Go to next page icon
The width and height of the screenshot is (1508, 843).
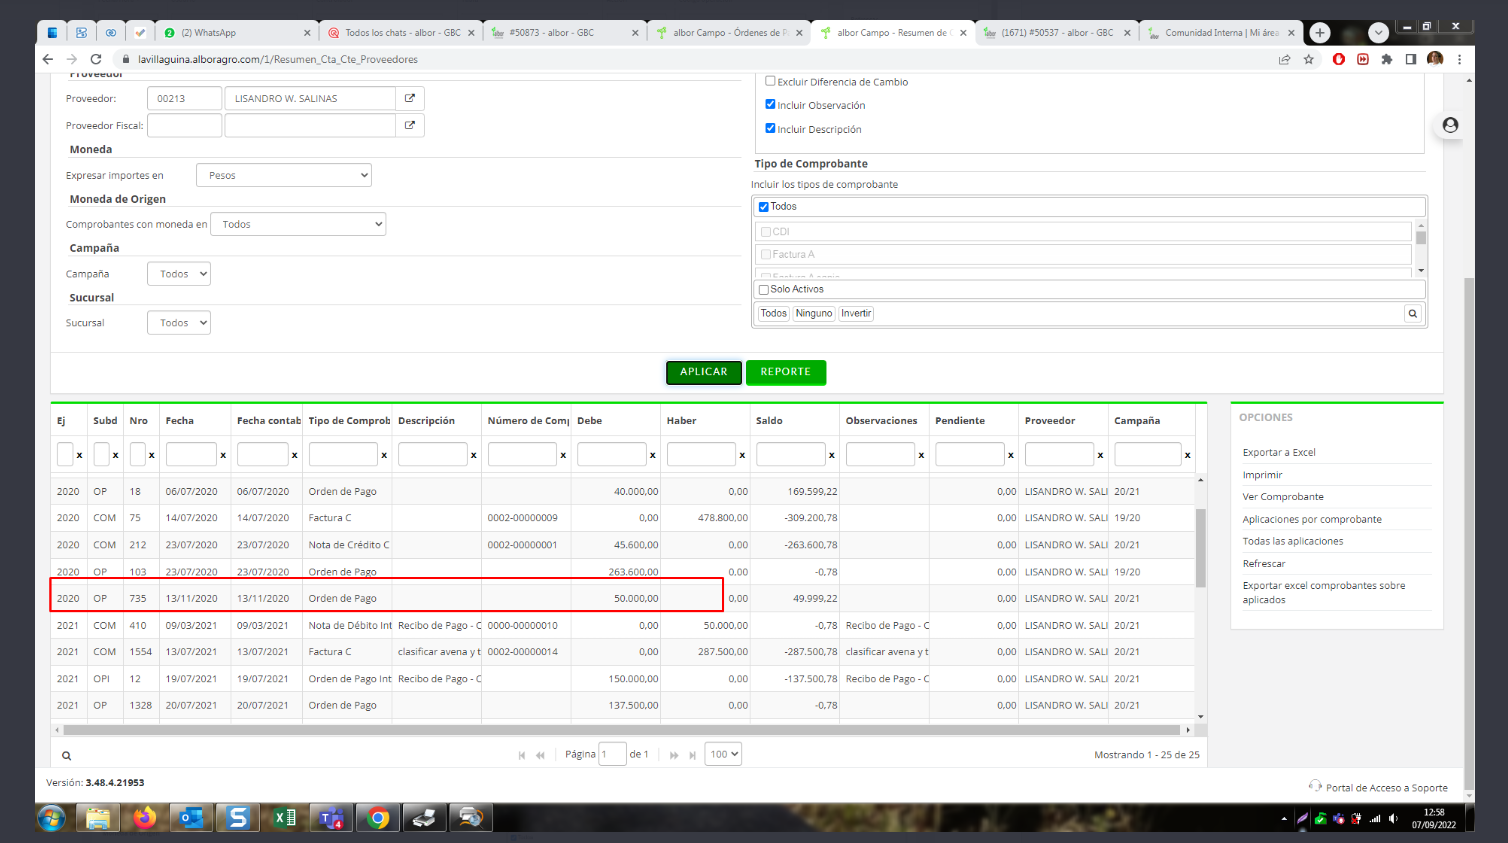(x=674, y=755)
